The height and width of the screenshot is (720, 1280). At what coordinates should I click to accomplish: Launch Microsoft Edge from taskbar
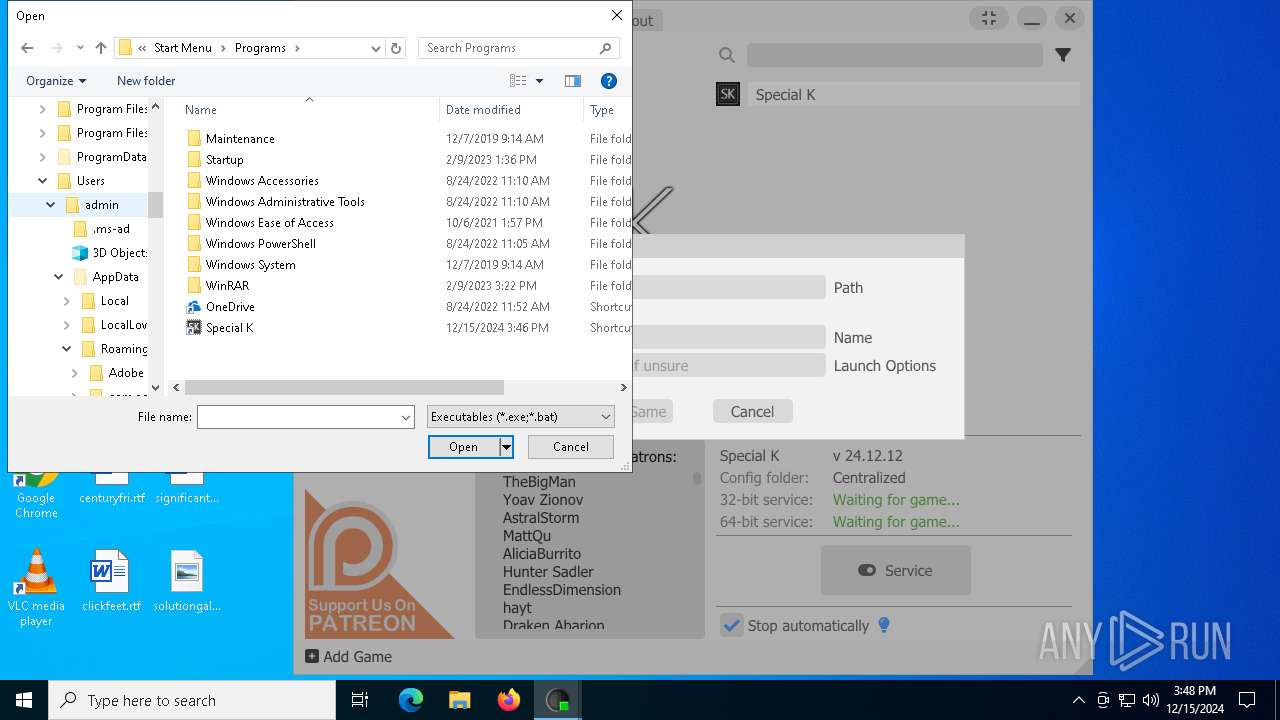(411, 700)
